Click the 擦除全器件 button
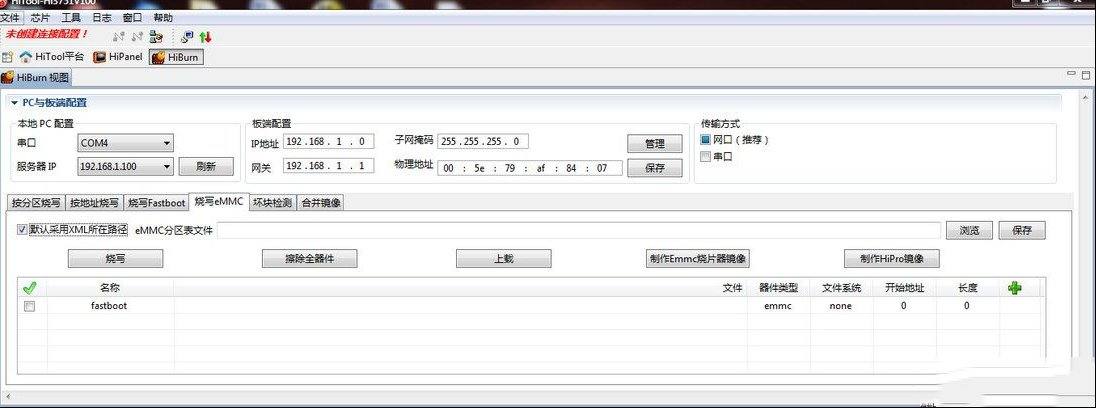 point(310,258)
